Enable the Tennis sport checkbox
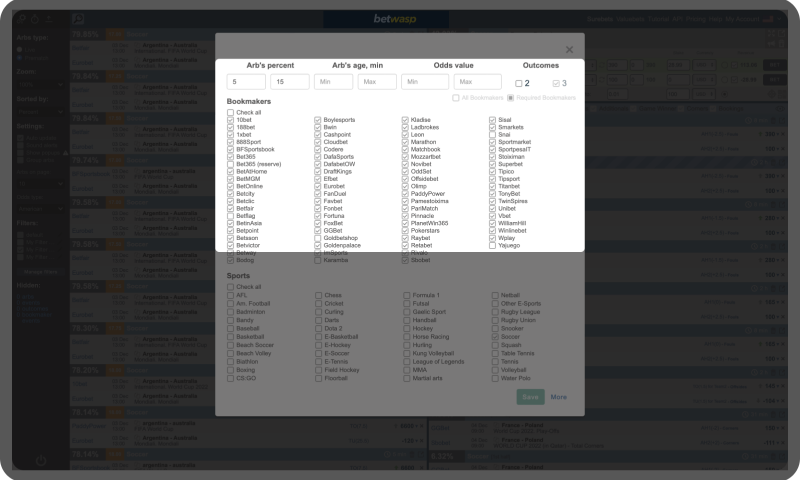Image resolution: width=800 pixels, height=480 pixels. click(x=495, y=362)
